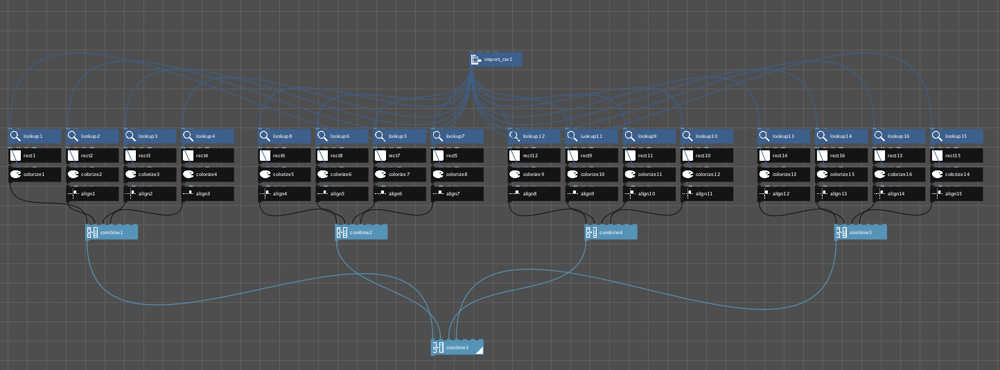Select the lookup9 node
The image size is (1000, 370).
click(649, 136)
